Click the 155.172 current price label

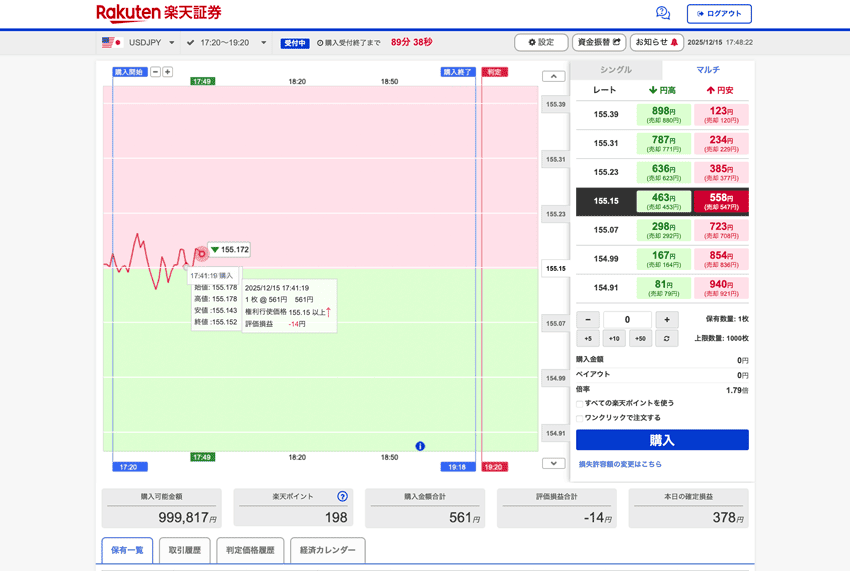[229, 249]
